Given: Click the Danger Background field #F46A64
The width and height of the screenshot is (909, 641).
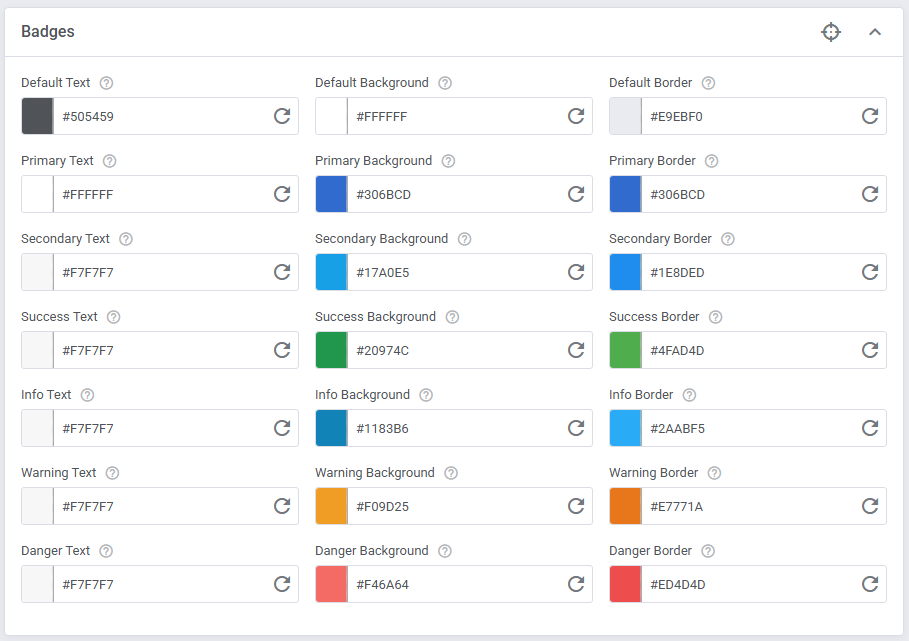Looking at the screenshot, I should click(x=454, y=584).
